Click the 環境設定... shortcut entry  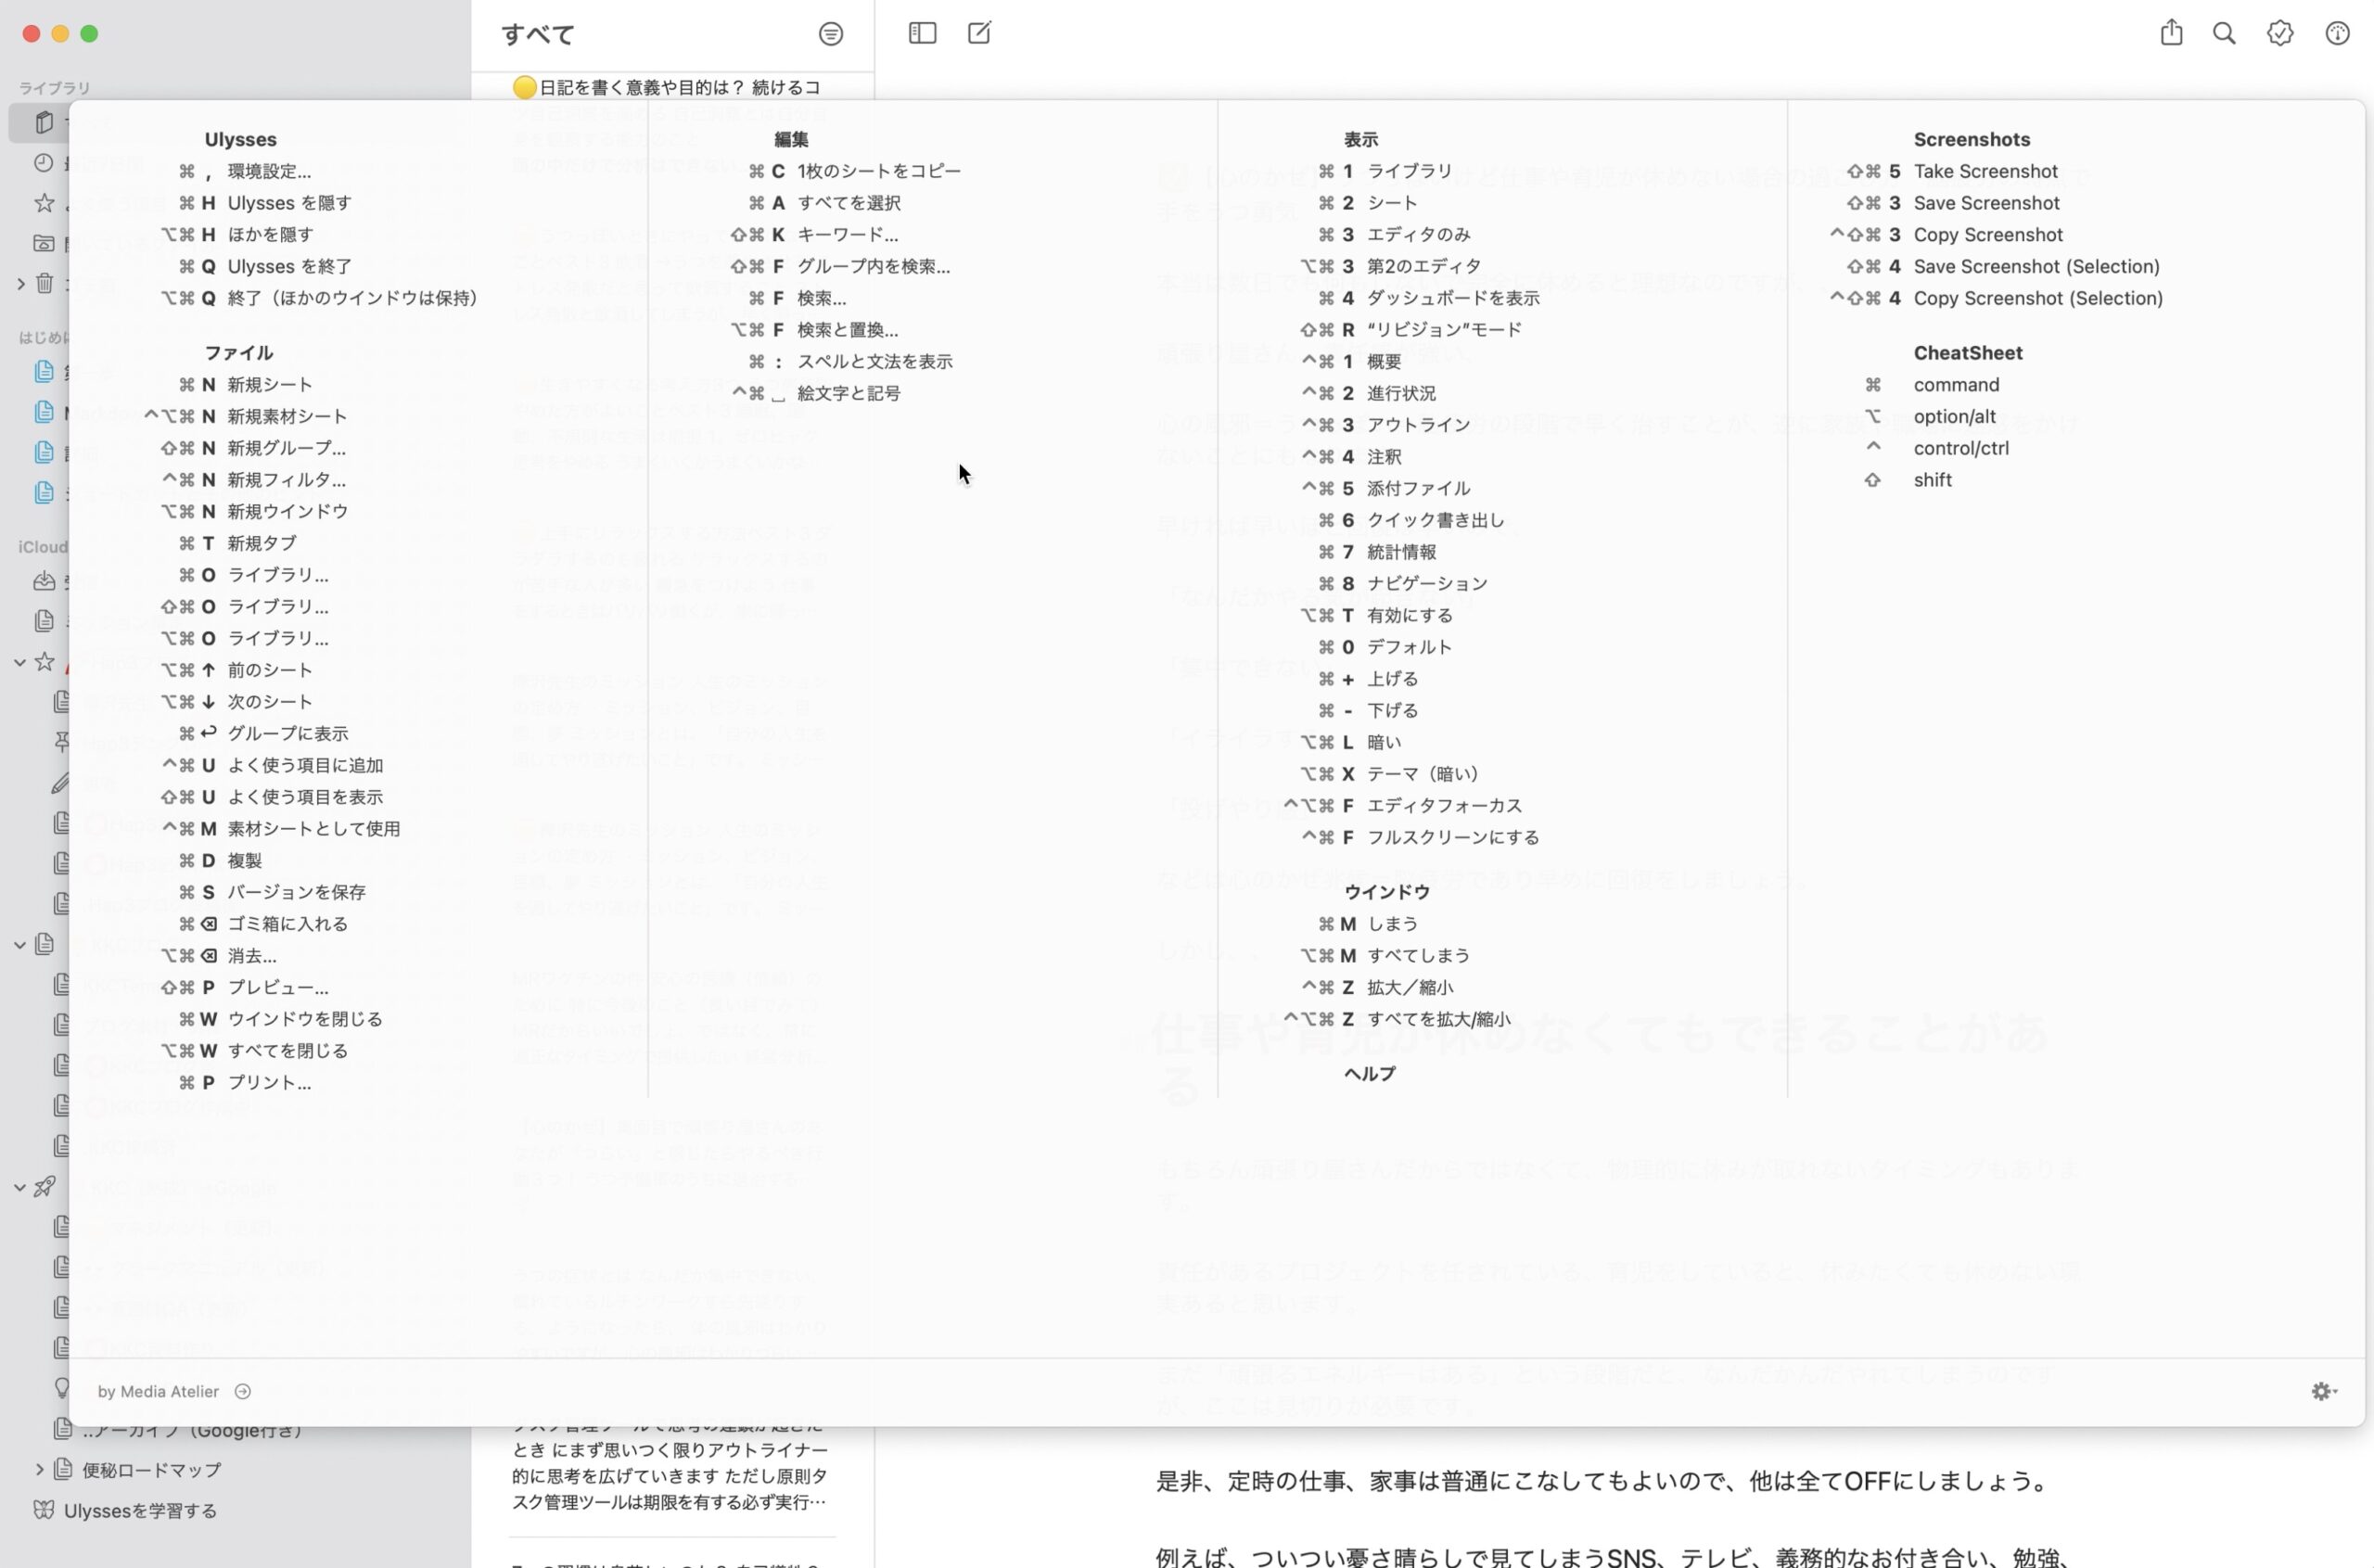[x=269, y=171]
